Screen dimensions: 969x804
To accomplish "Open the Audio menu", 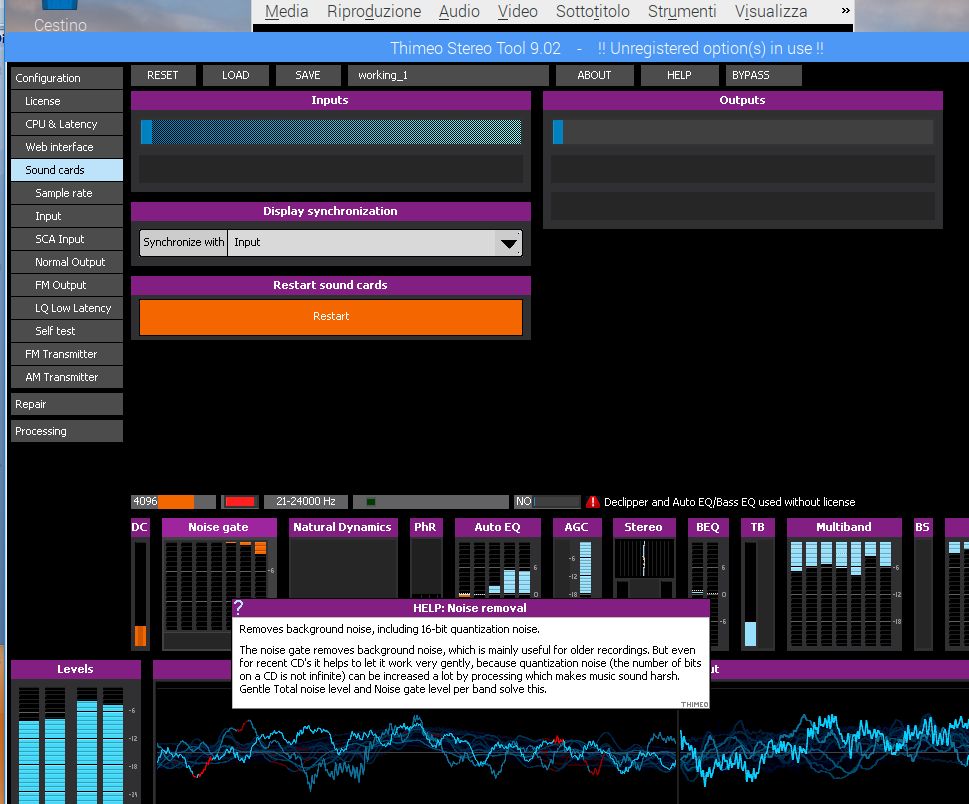I will [x=459, y=11].
